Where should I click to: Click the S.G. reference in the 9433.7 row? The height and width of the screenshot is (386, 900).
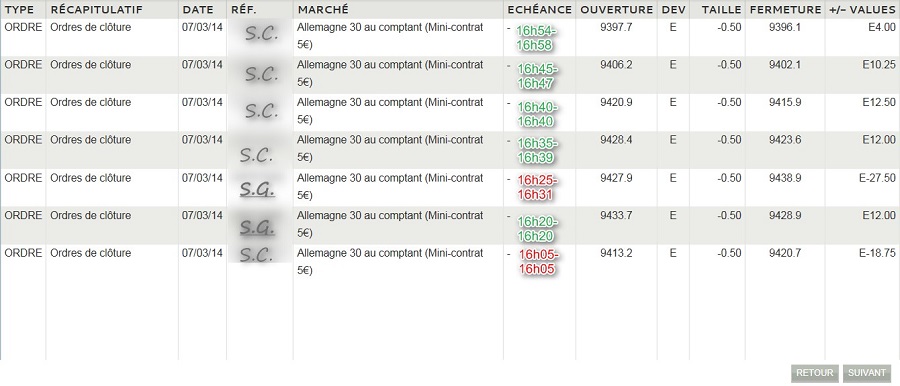257,227
